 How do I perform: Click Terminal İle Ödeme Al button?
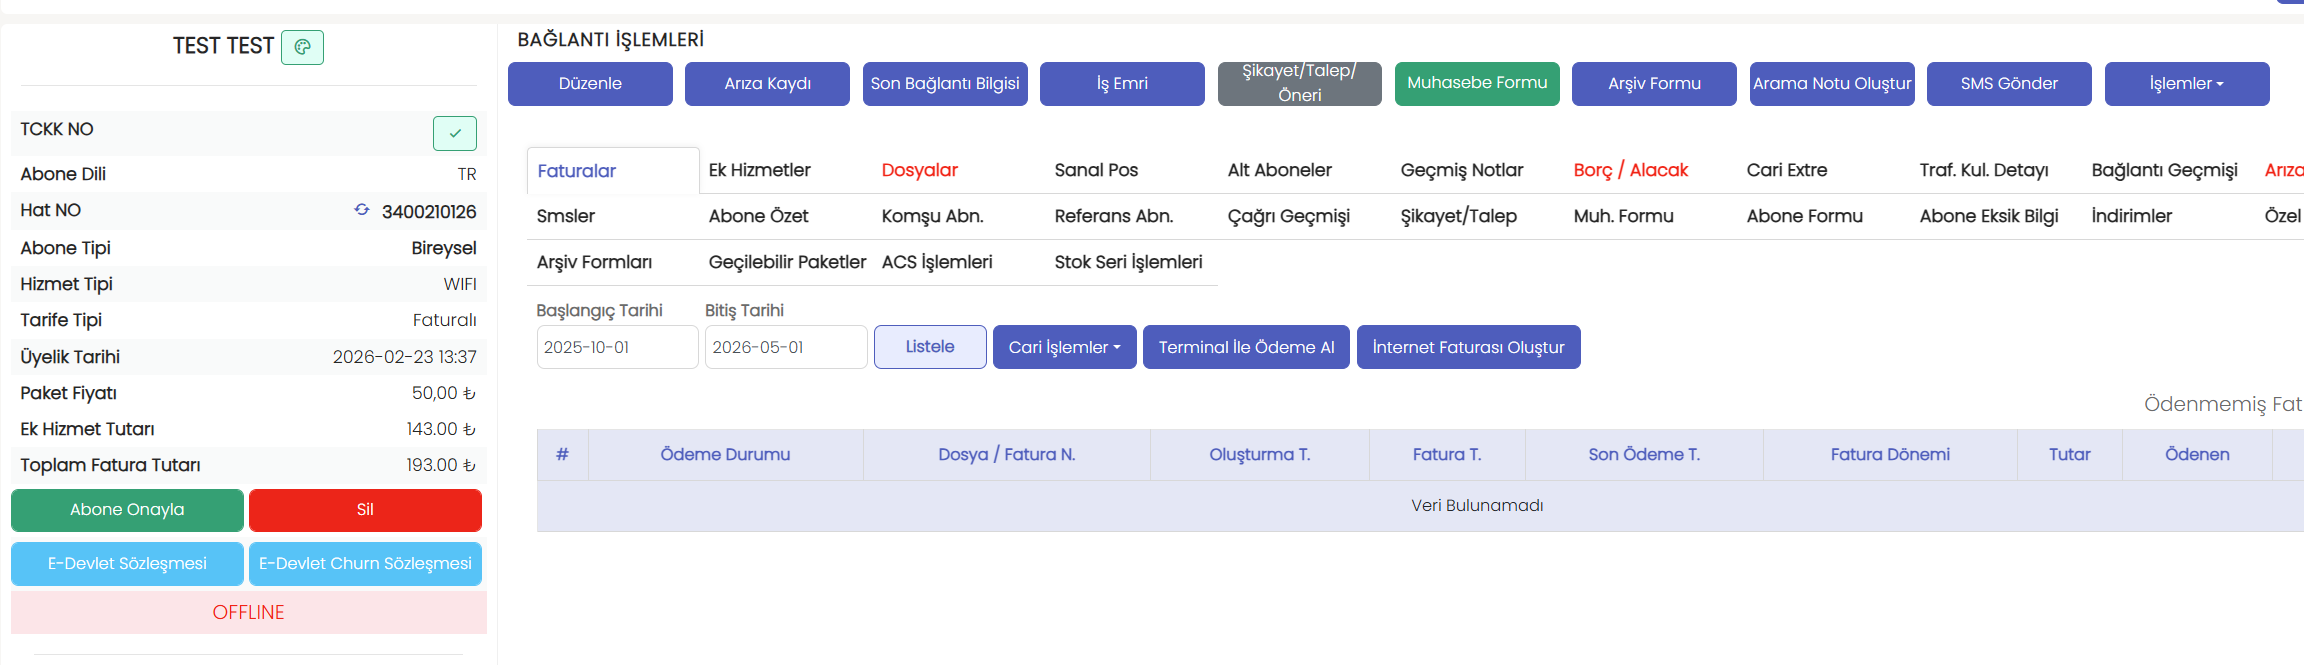point(1246,347)
